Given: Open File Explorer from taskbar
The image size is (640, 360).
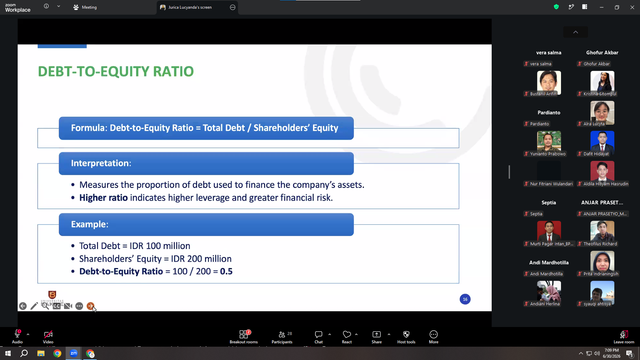Looking at the screenshot, I should (41, 353).
